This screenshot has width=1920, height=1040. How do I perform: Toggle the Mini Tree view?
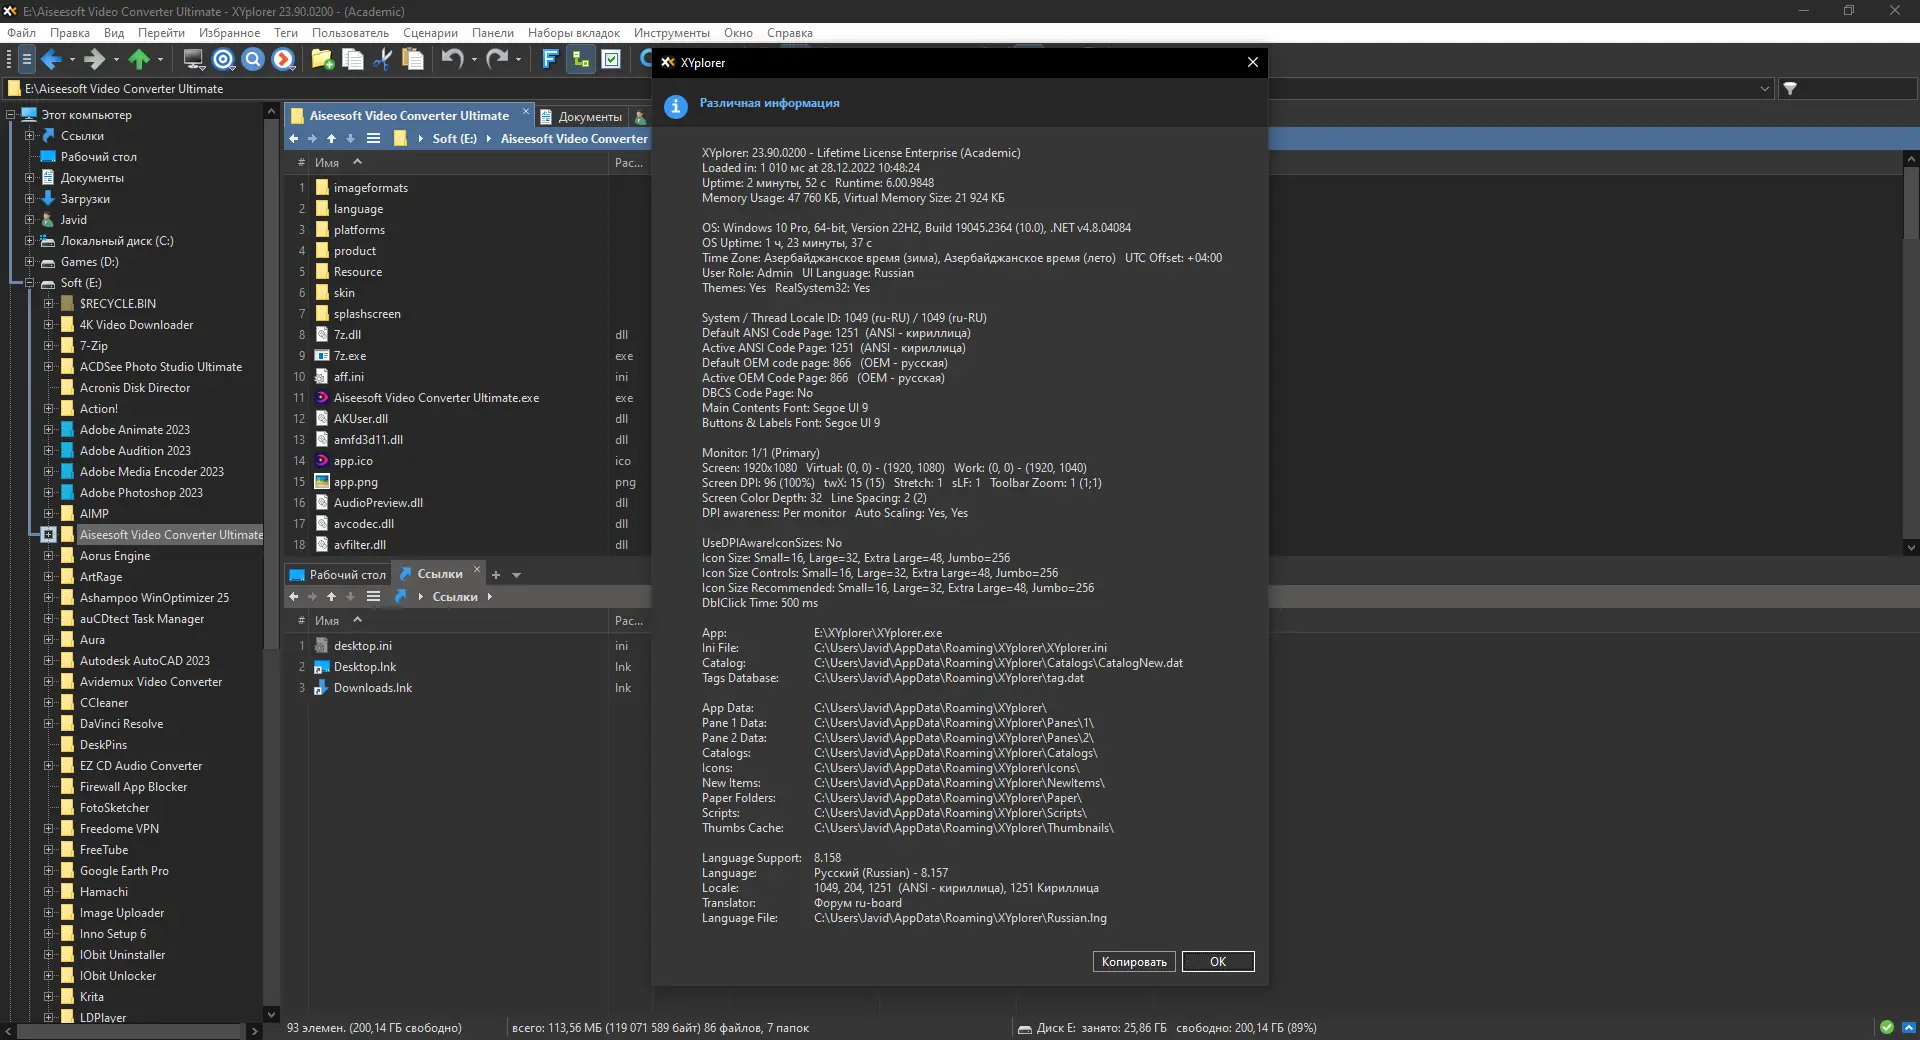click(579, 60)
